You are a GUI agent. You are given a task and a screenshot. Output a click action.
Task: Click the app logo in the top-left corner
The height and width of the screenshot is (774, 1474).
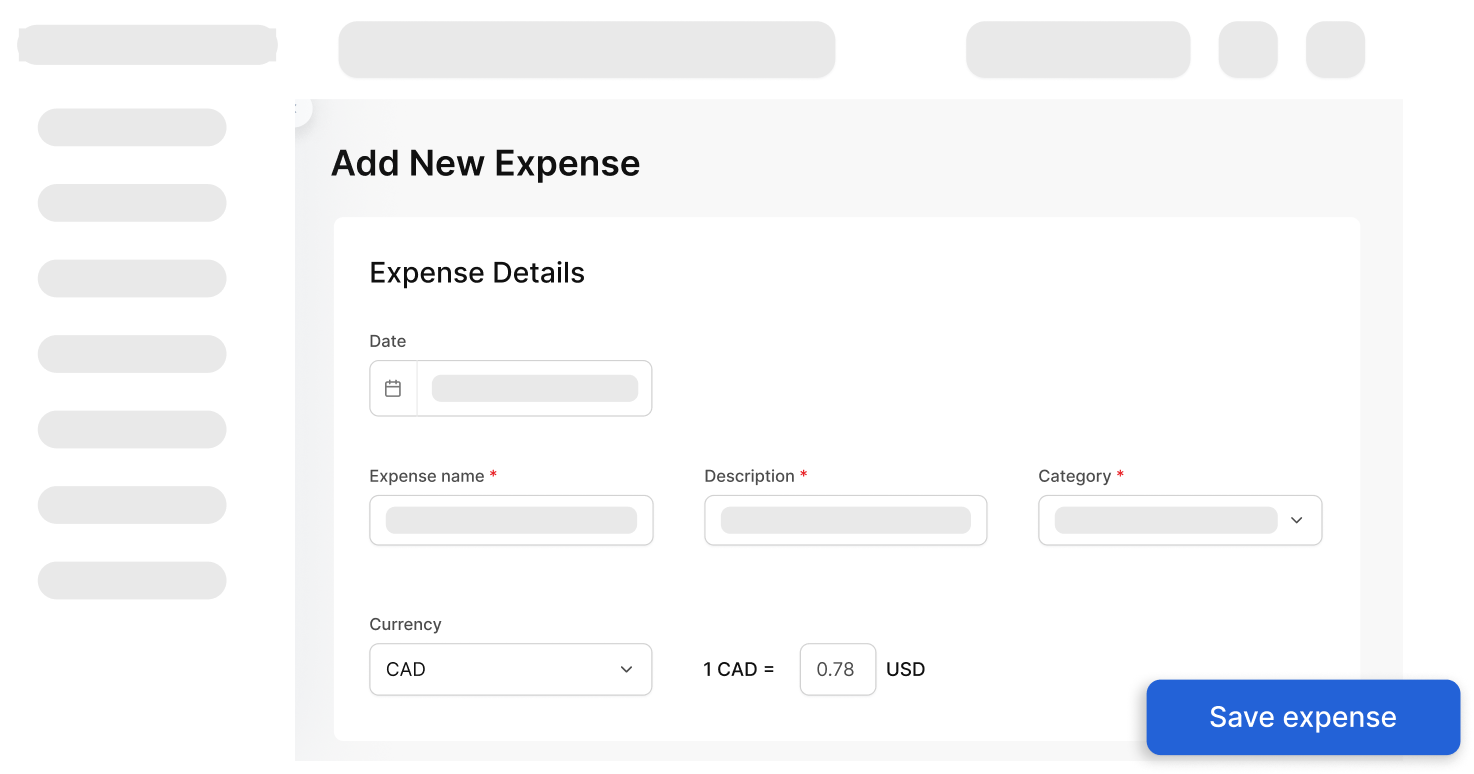point(146,44)
